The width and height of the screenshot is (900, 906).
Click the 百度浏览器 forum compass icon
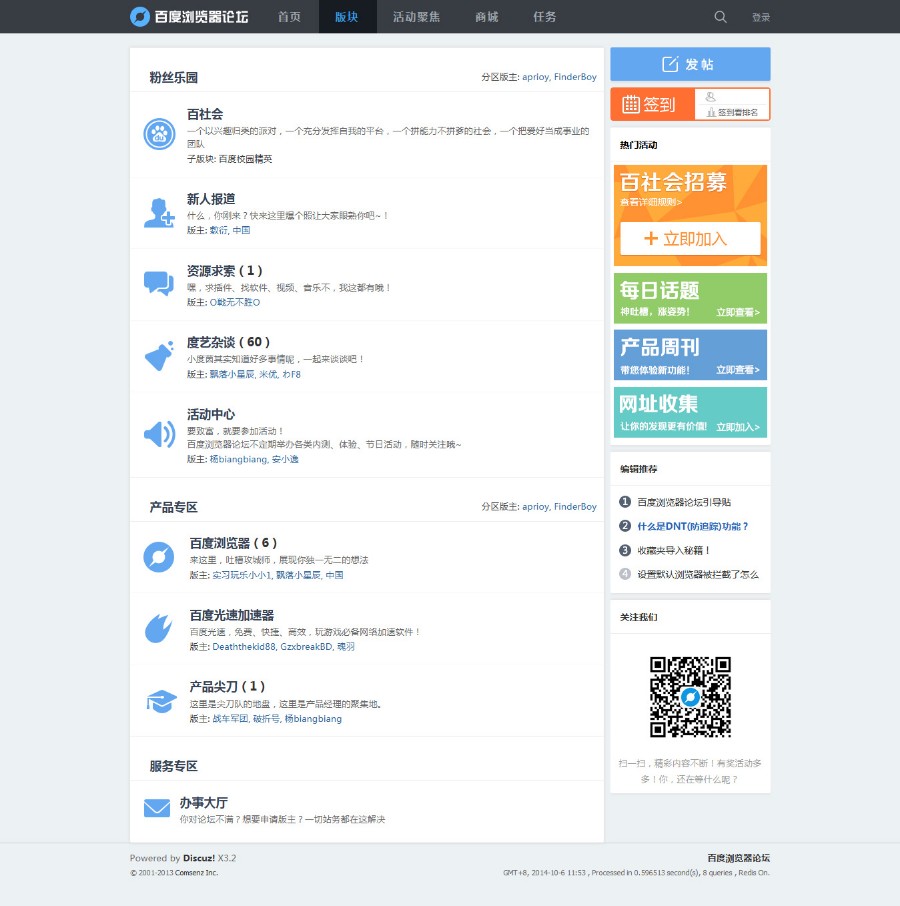(159, 557)
